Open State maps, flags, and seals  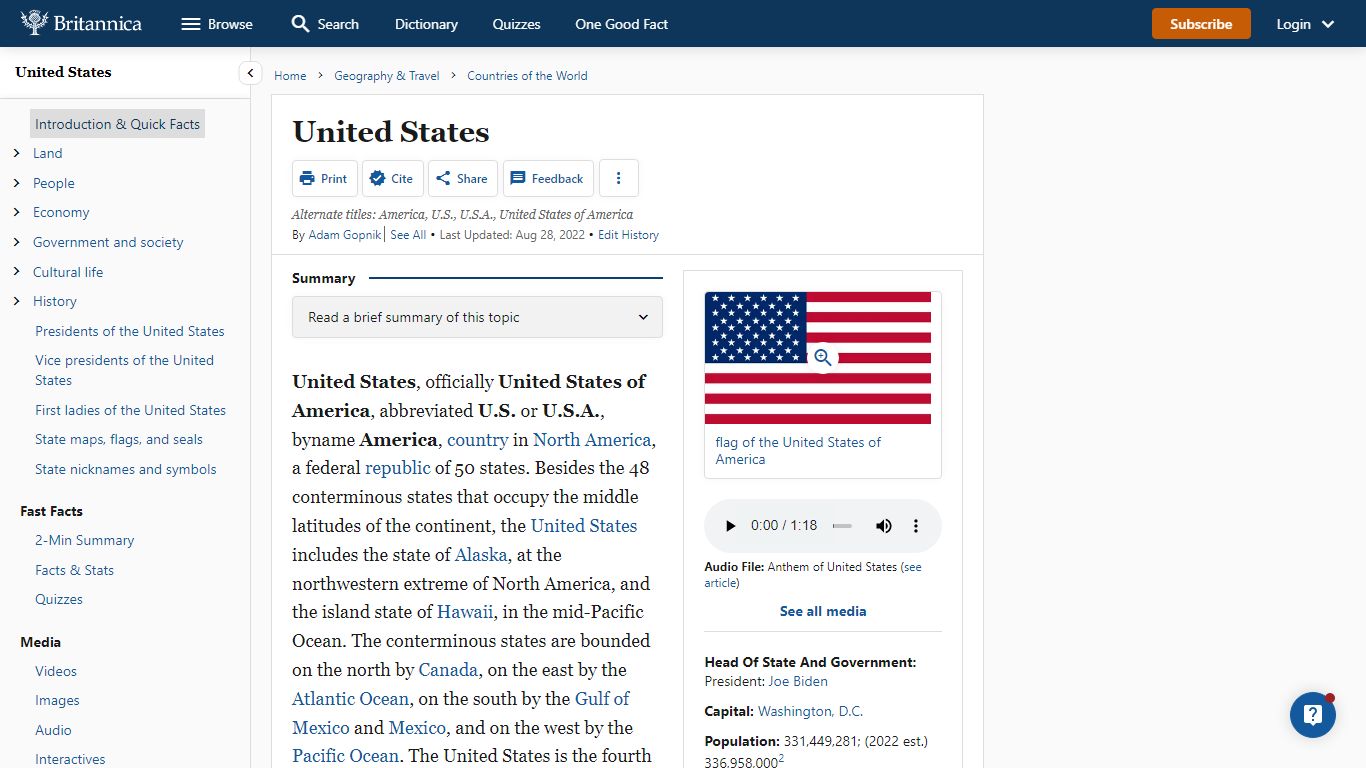point(119,439)
